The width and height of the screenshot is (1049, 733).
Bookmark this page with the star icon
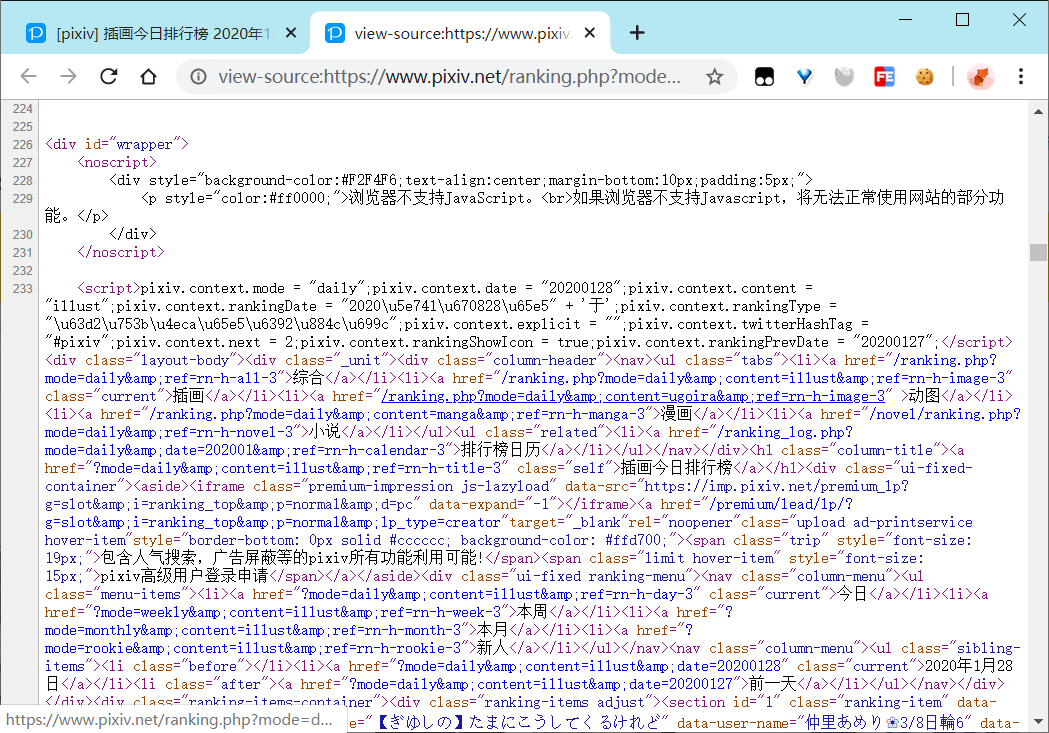[x=714, y=76]
